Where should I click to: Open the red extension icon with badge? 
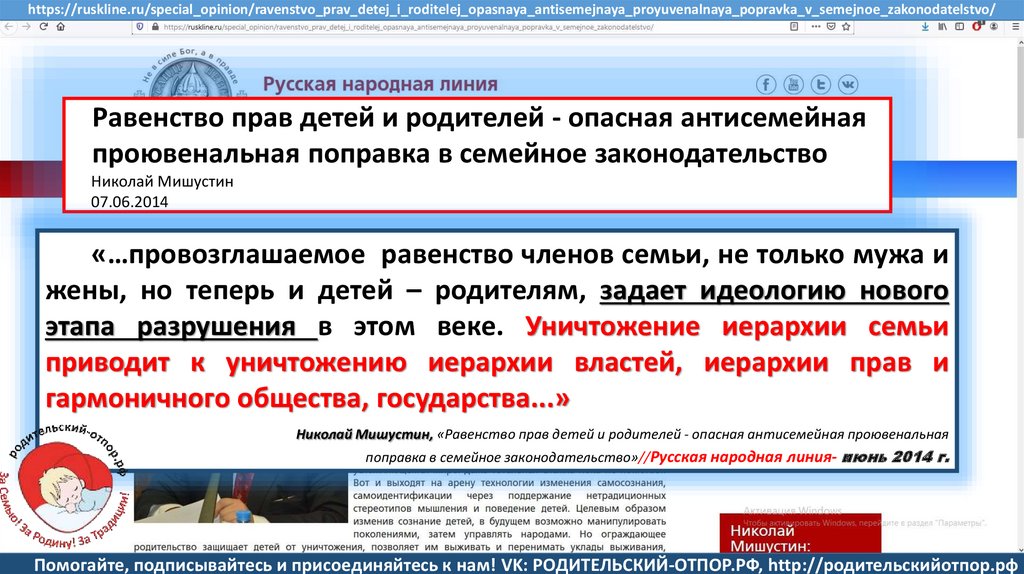(x=977, y=27)
